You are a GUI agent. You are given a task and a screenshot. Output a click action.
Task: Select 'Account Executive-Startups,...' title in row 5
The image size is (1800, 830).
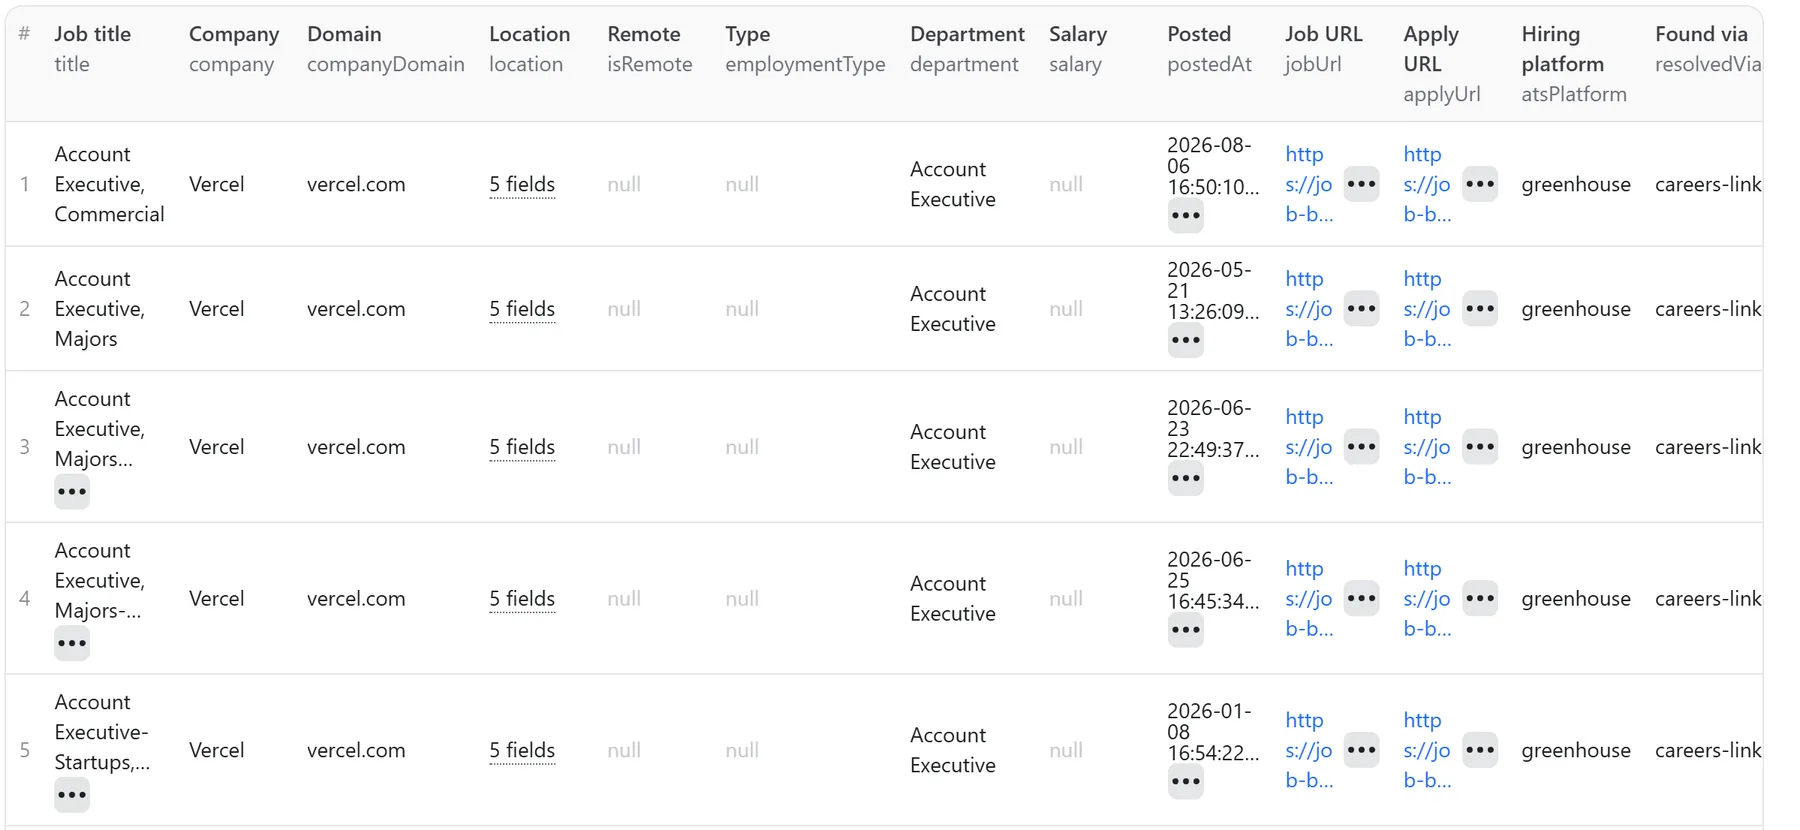(x=102, y=732)
